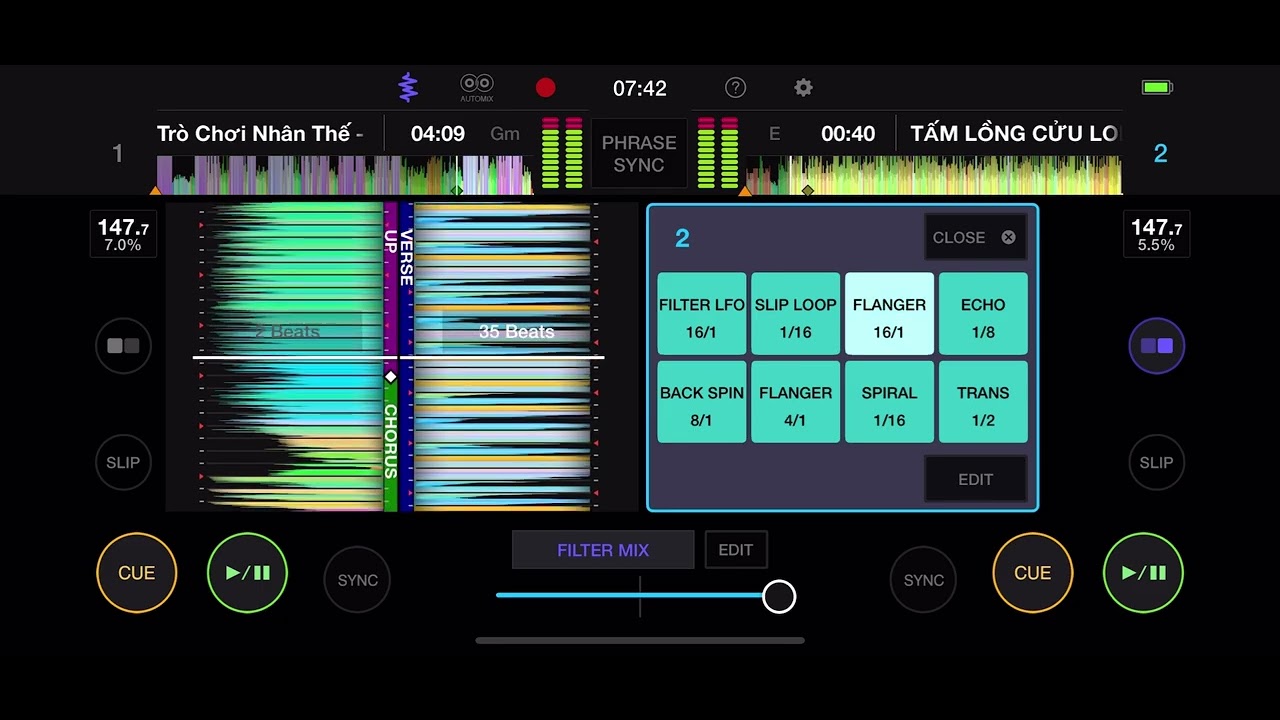Trigger TRANS 1/2 pad
This screenshot has height=720, width=1280.
click(x=983, y=402)
